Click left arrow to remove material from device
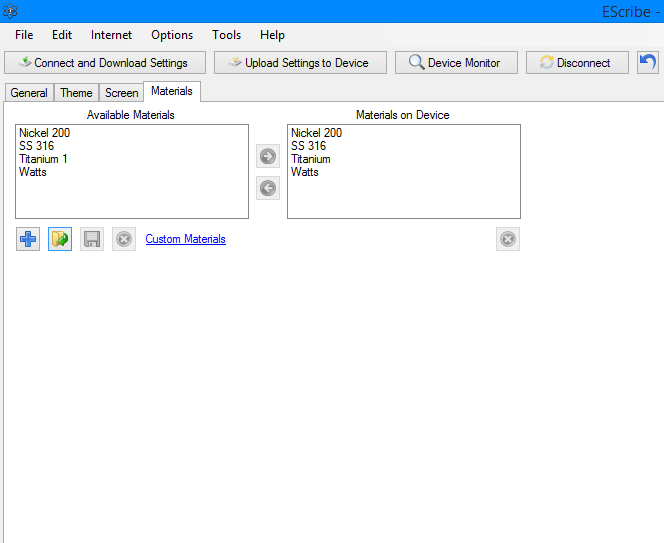This screenshot has height=543, width=664. [x=267, y=188]
